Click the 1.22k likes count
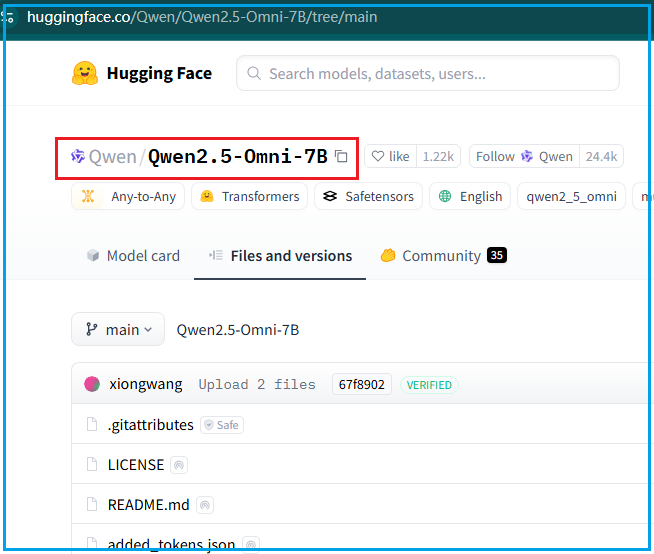The height and width of the screenshot is (554, 654). (438, 156)
